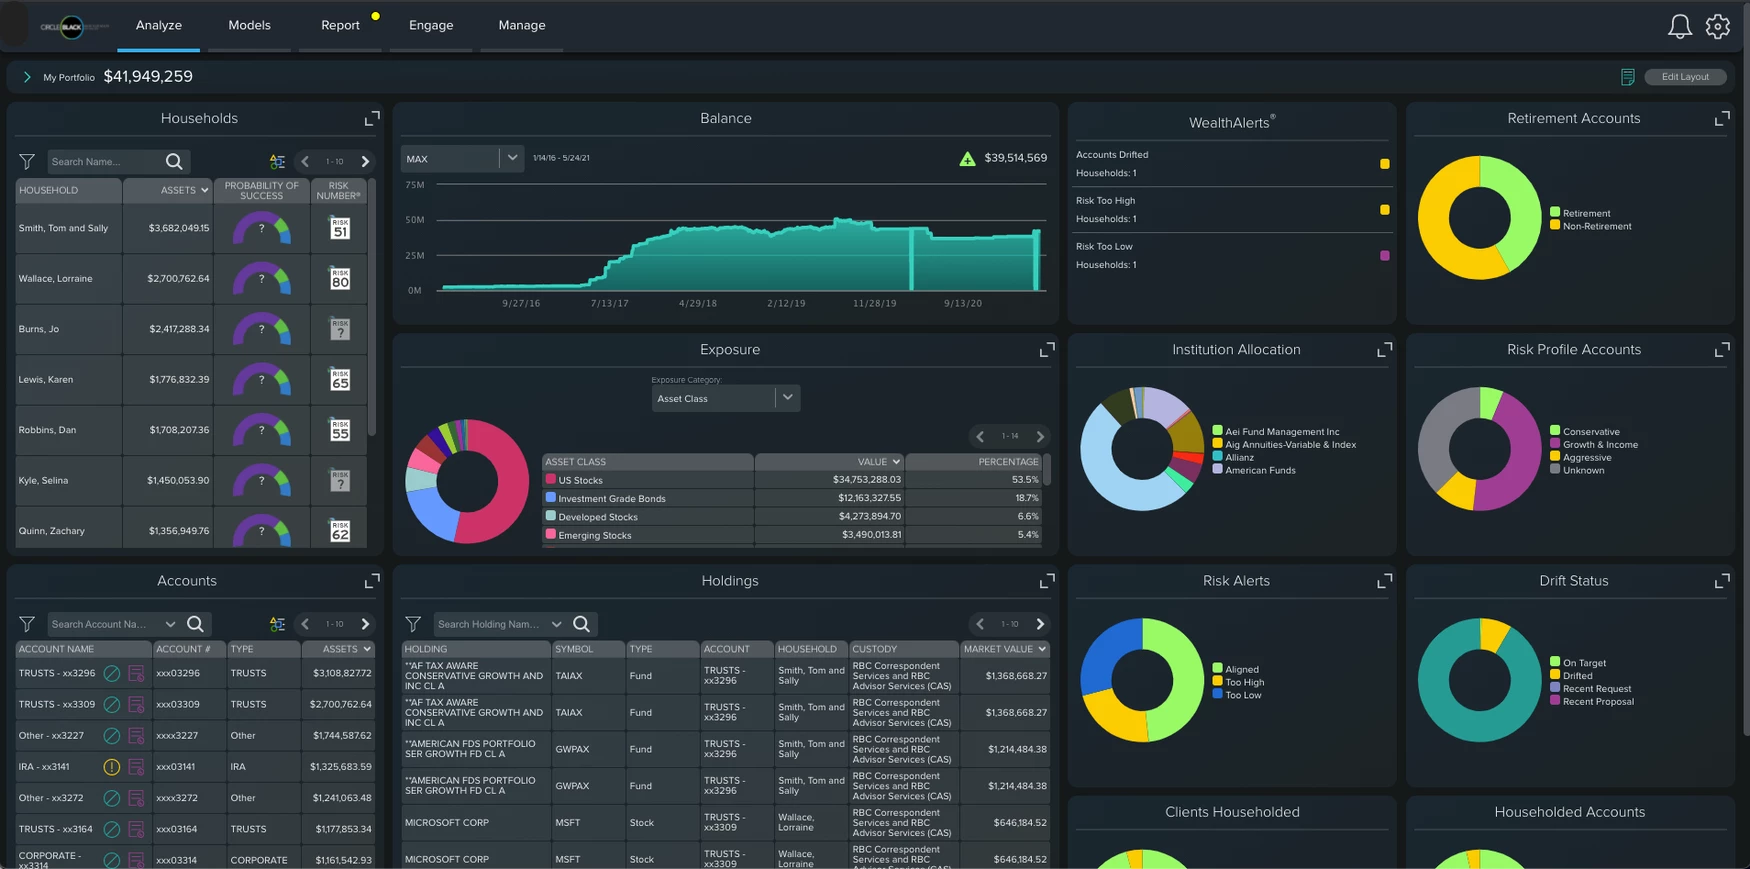
Task: Open the Holdings filter funnel
Action: click(x=413, y=624)
